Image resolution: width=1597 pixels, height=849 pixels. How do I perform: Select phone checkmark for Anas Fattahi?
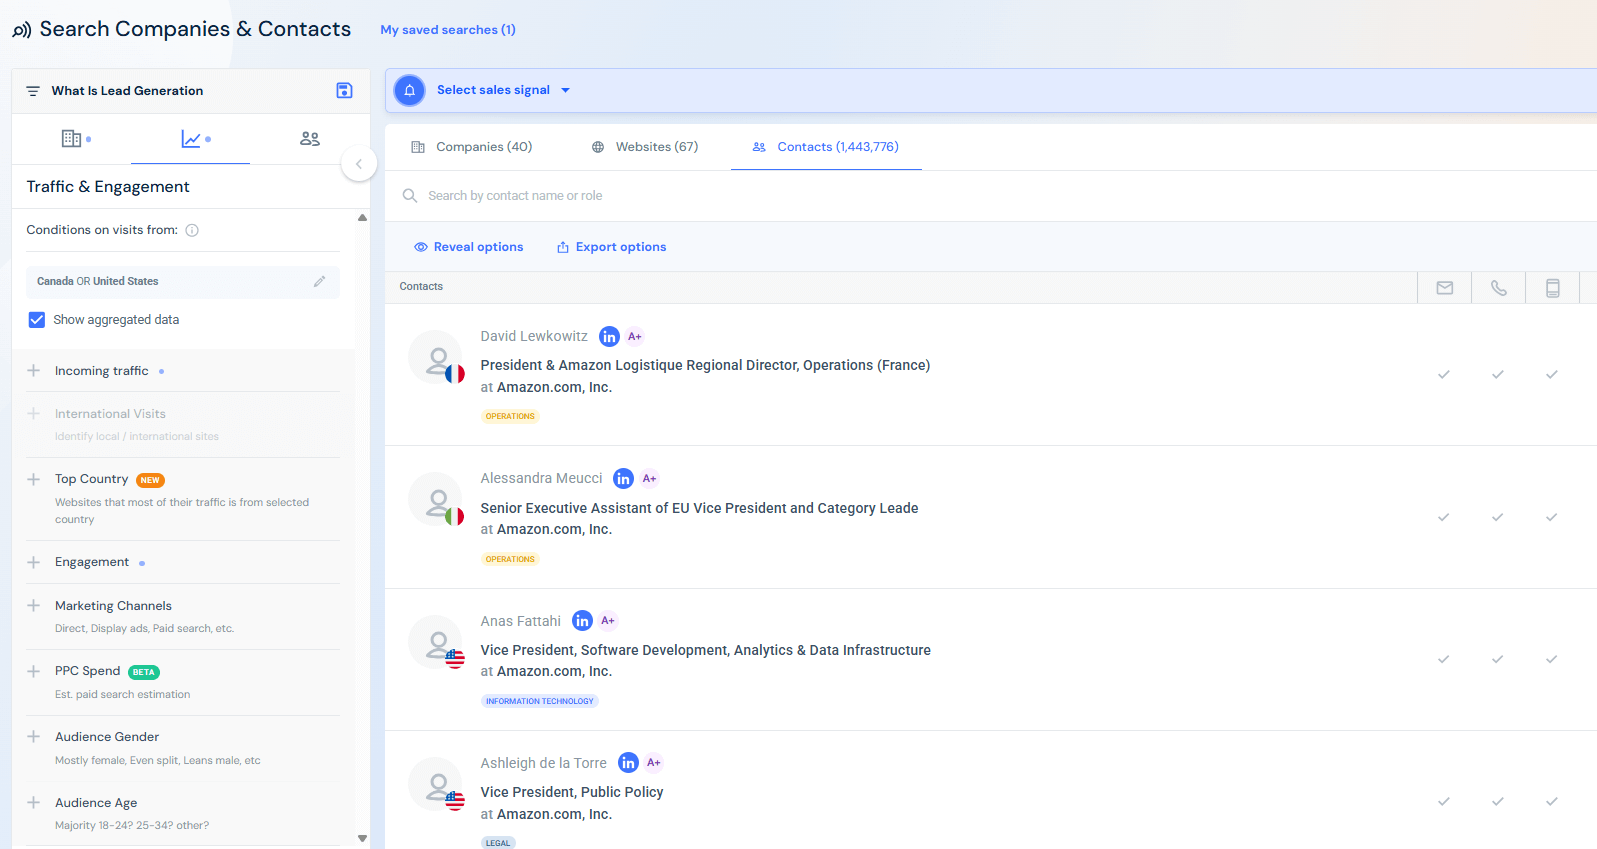tap(1498, 660)
